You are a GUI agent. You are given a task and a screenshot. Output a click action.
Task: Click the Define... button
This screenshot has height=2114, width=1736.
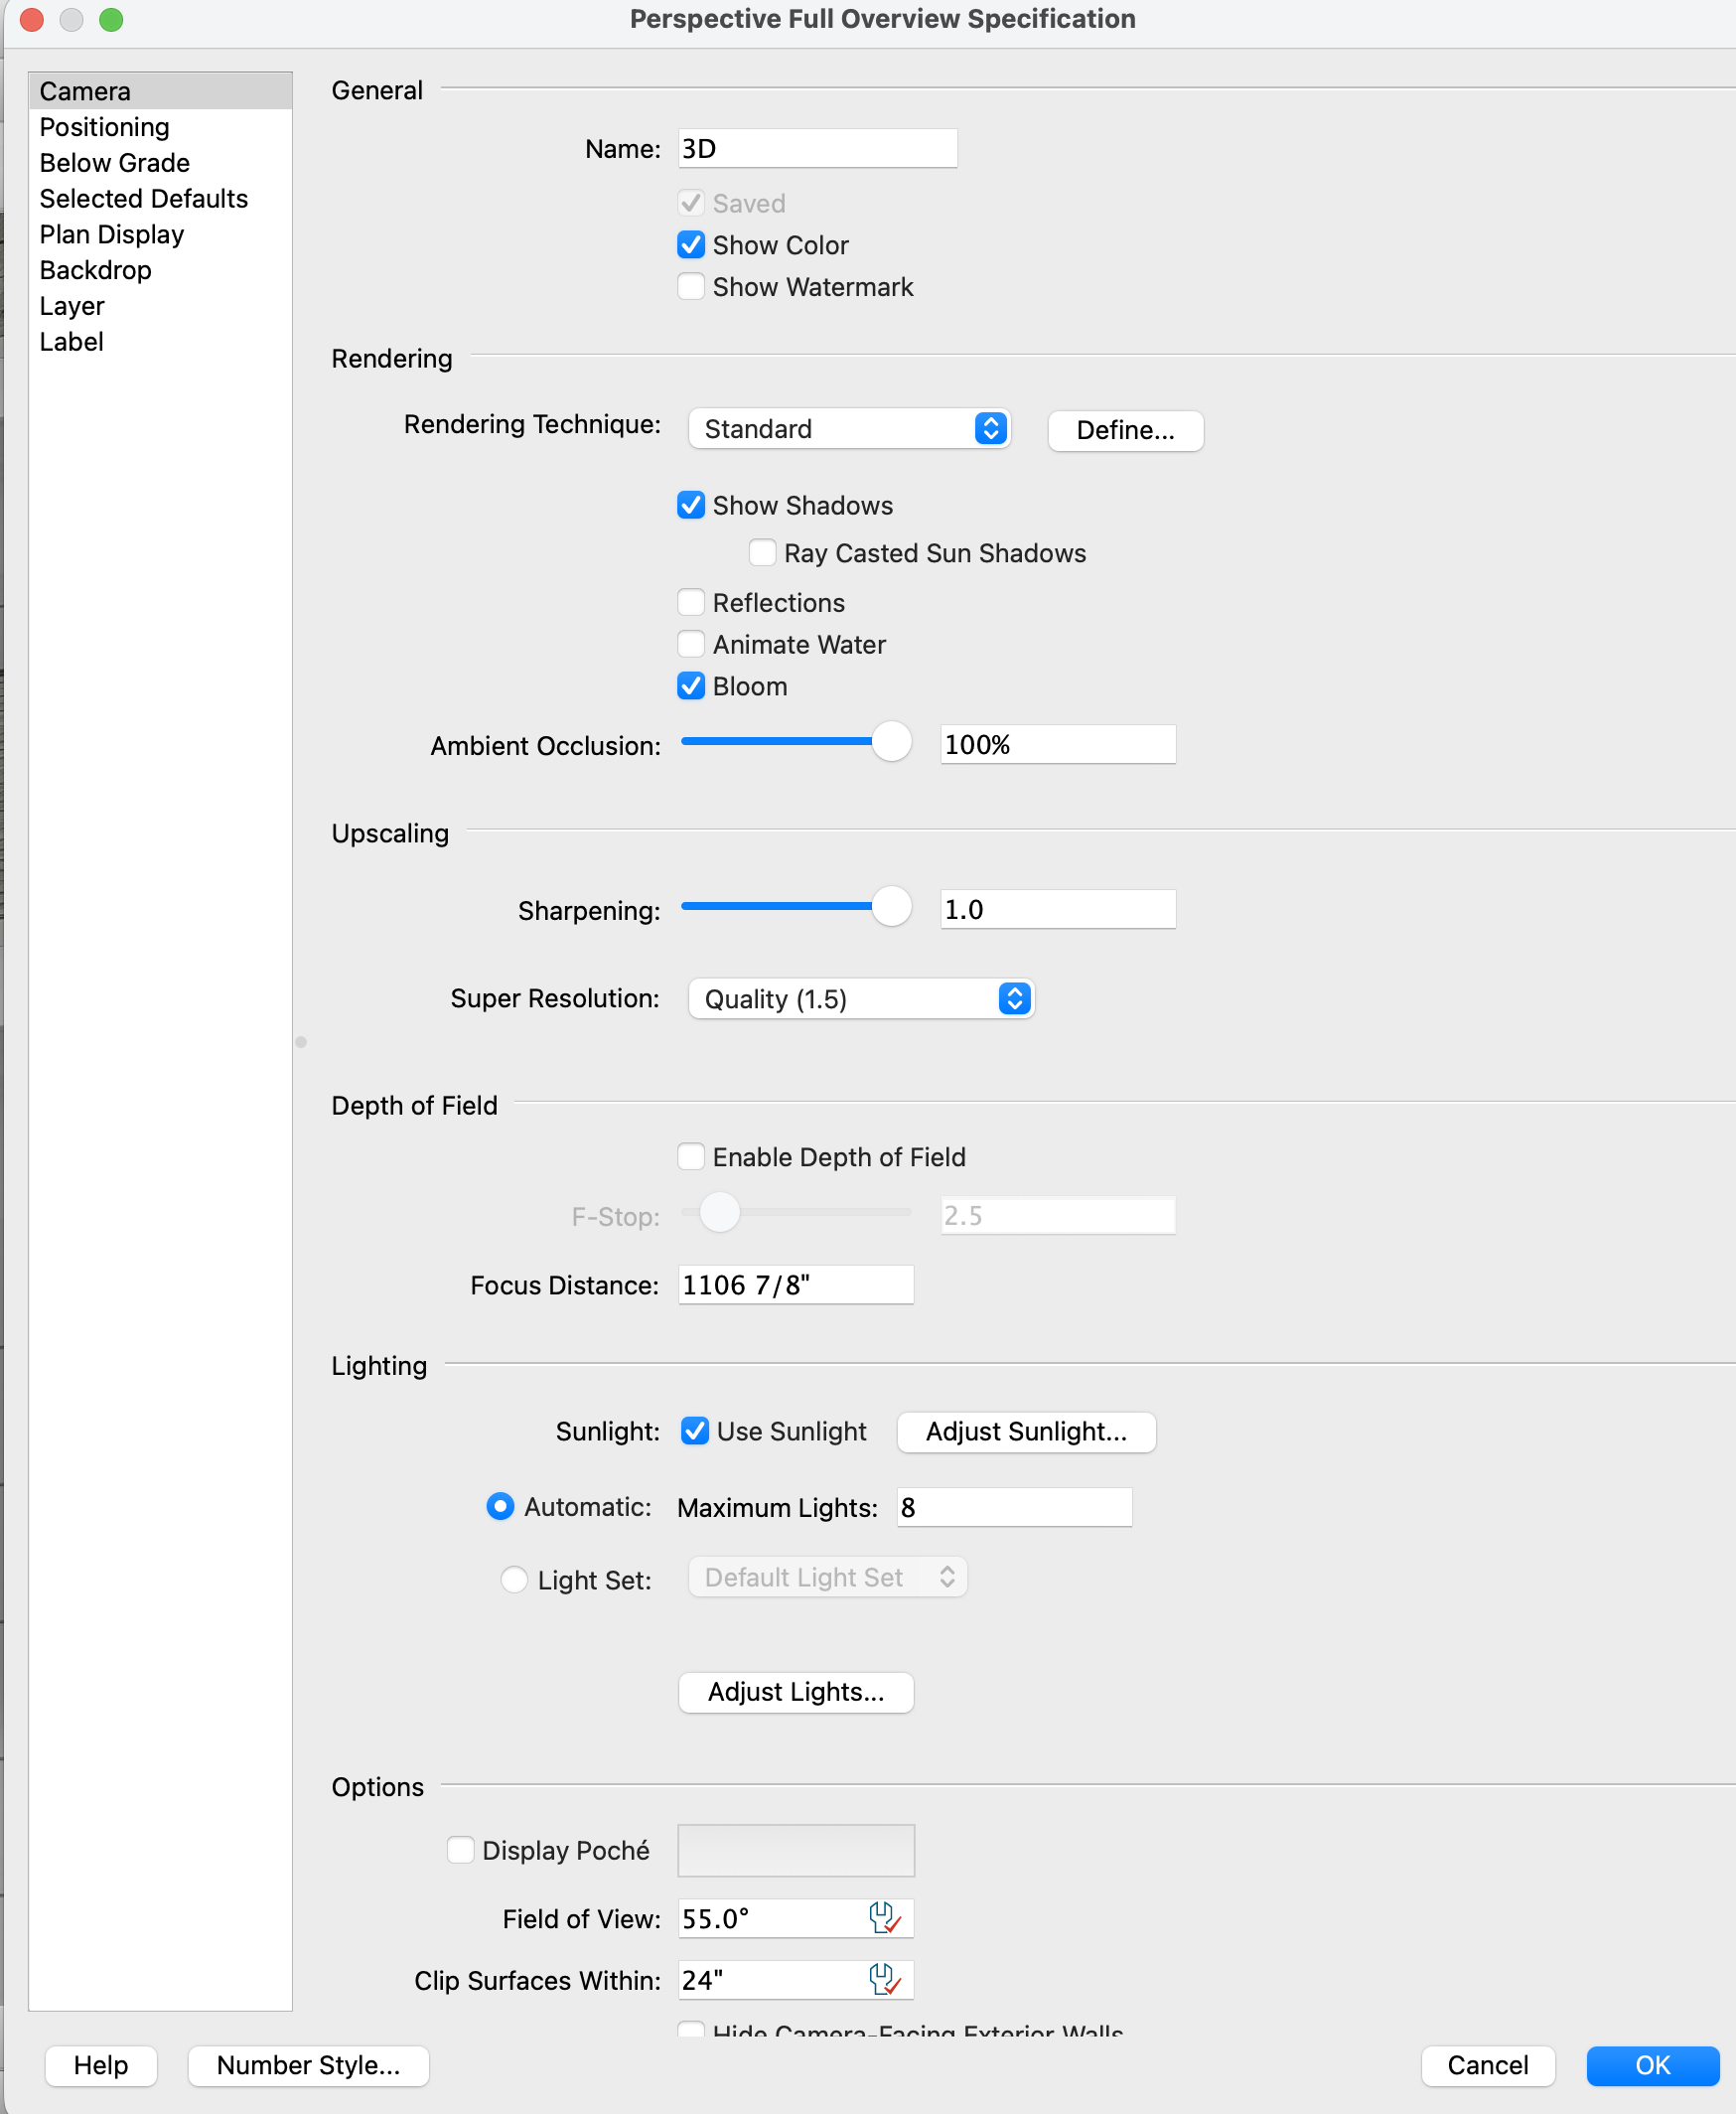coord(1125,430)
